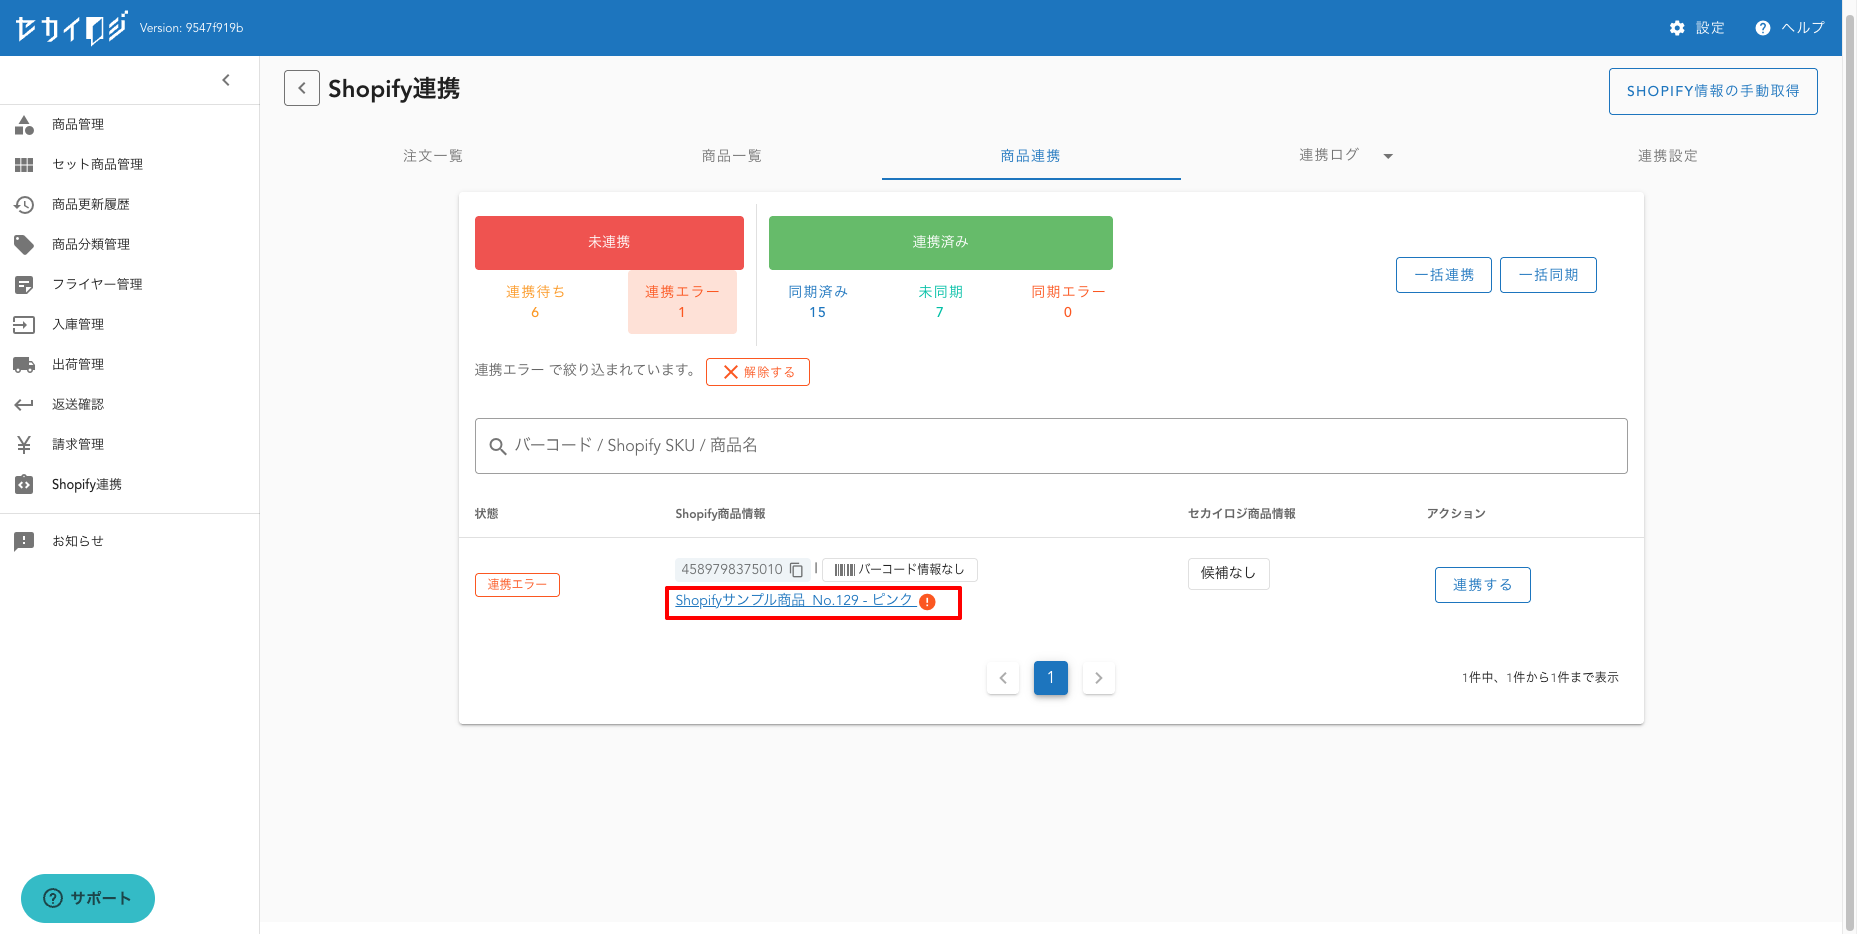This screenshot has height=934, width=1857.
Task: Filter by 同期済み status
Action: tap(817, 301)
